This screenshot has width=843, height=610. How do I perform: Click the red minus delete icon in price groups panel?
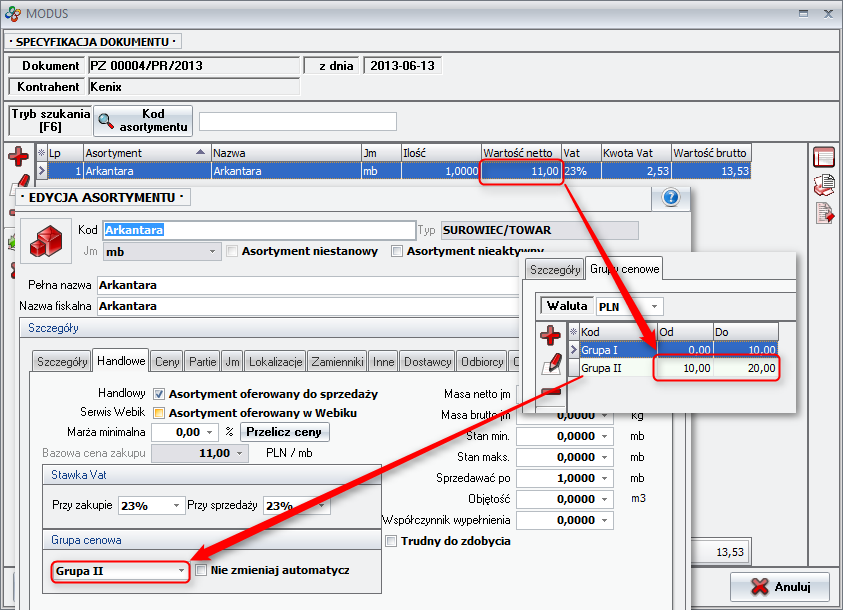coord(550,394)
